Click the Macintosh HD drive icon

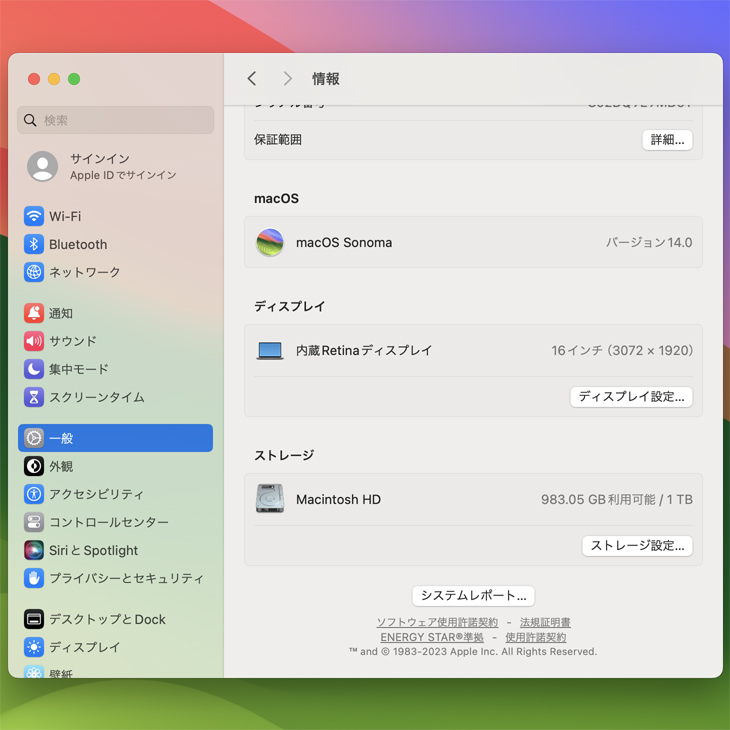tap(270, 499)
